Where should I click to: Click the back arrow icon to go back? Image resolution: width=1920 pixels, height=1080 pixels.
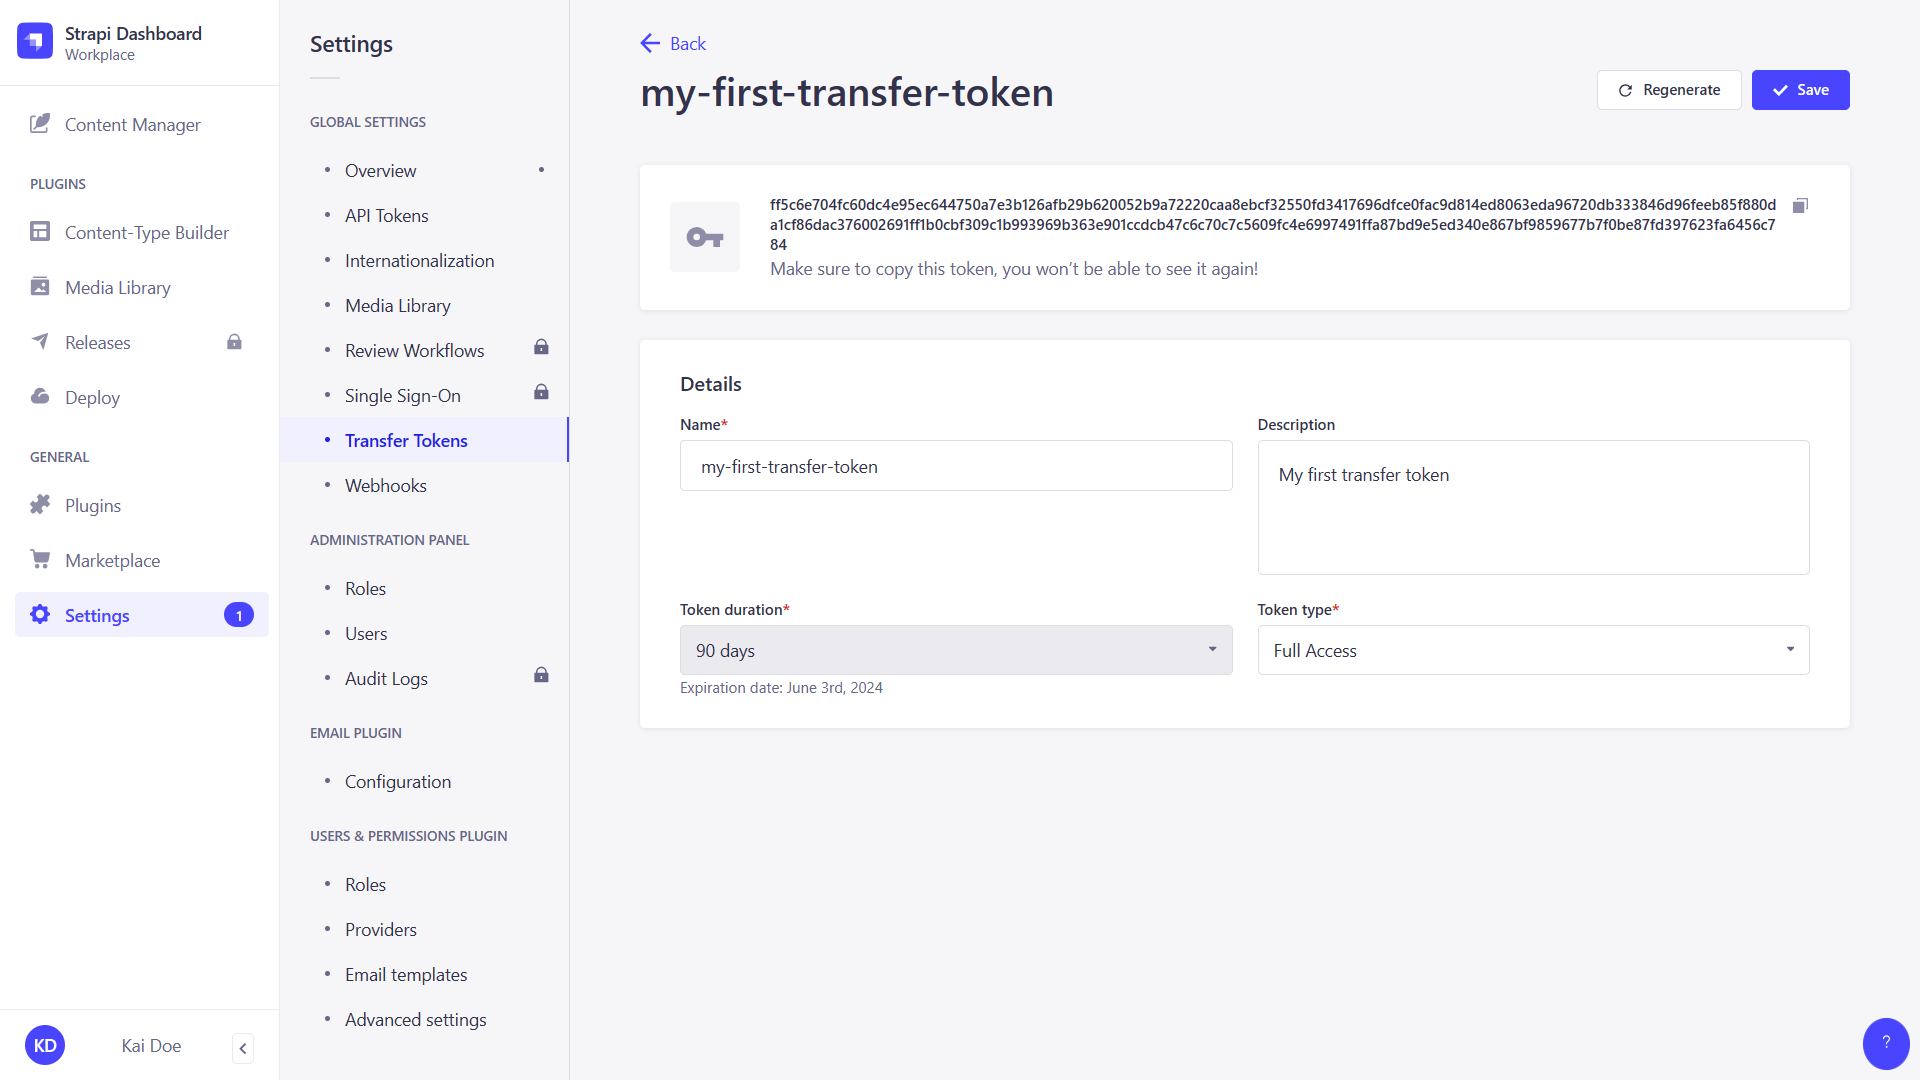(x=650, y=44)
